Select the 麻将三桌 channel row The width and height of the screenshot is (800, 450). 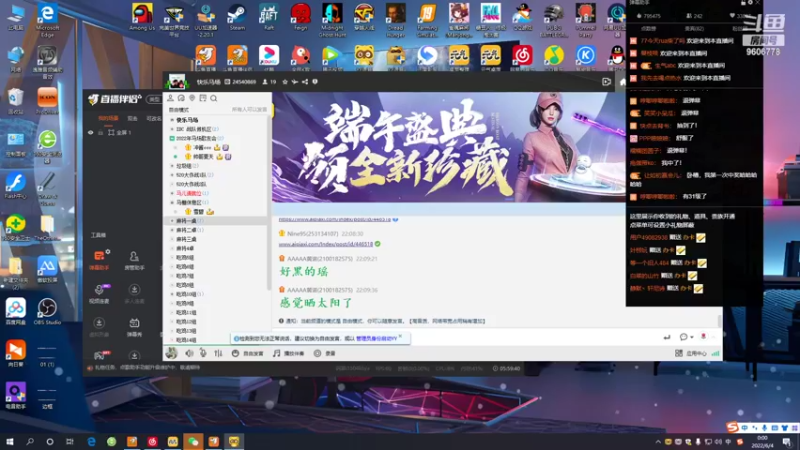click(217, 239)
